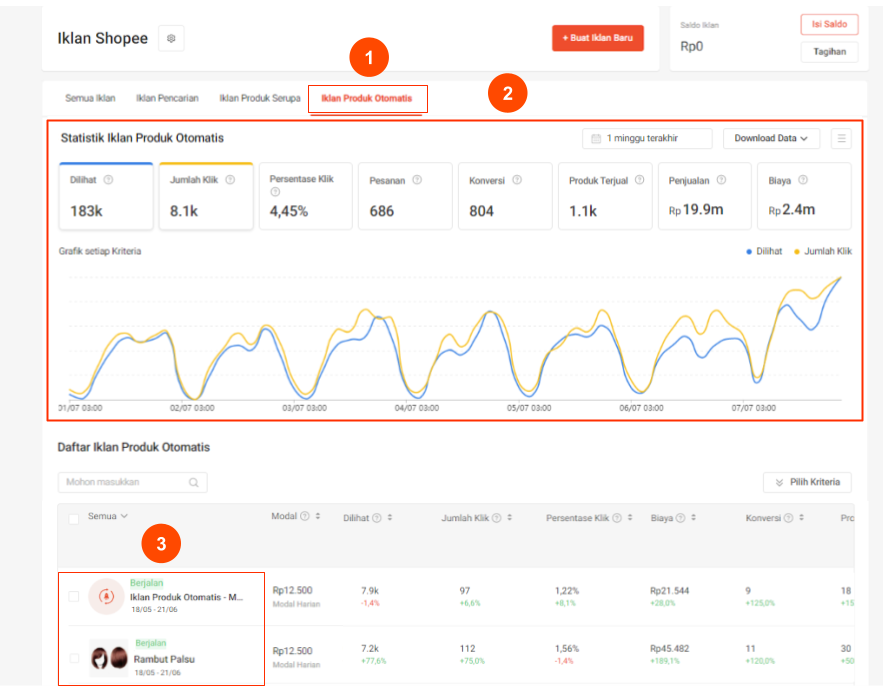Click the Rp45.482 Biaya value
Image resolution: width=883 pixels, height=691 pixels.
tap(670, 649)
